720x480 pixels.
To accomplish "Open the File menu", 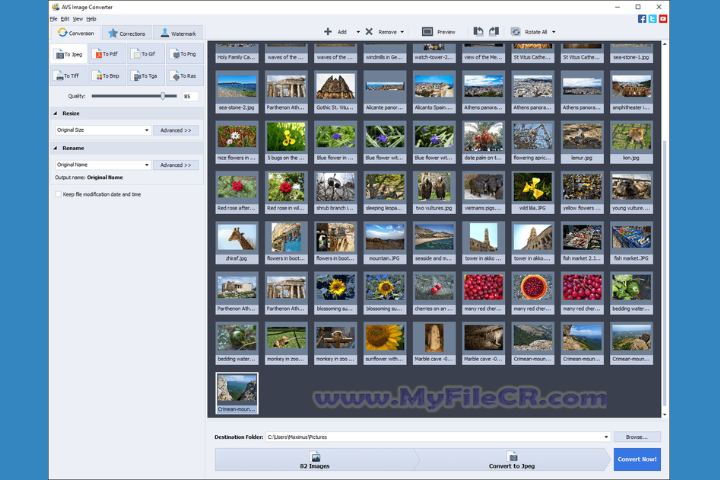I will tap(53, 19).
